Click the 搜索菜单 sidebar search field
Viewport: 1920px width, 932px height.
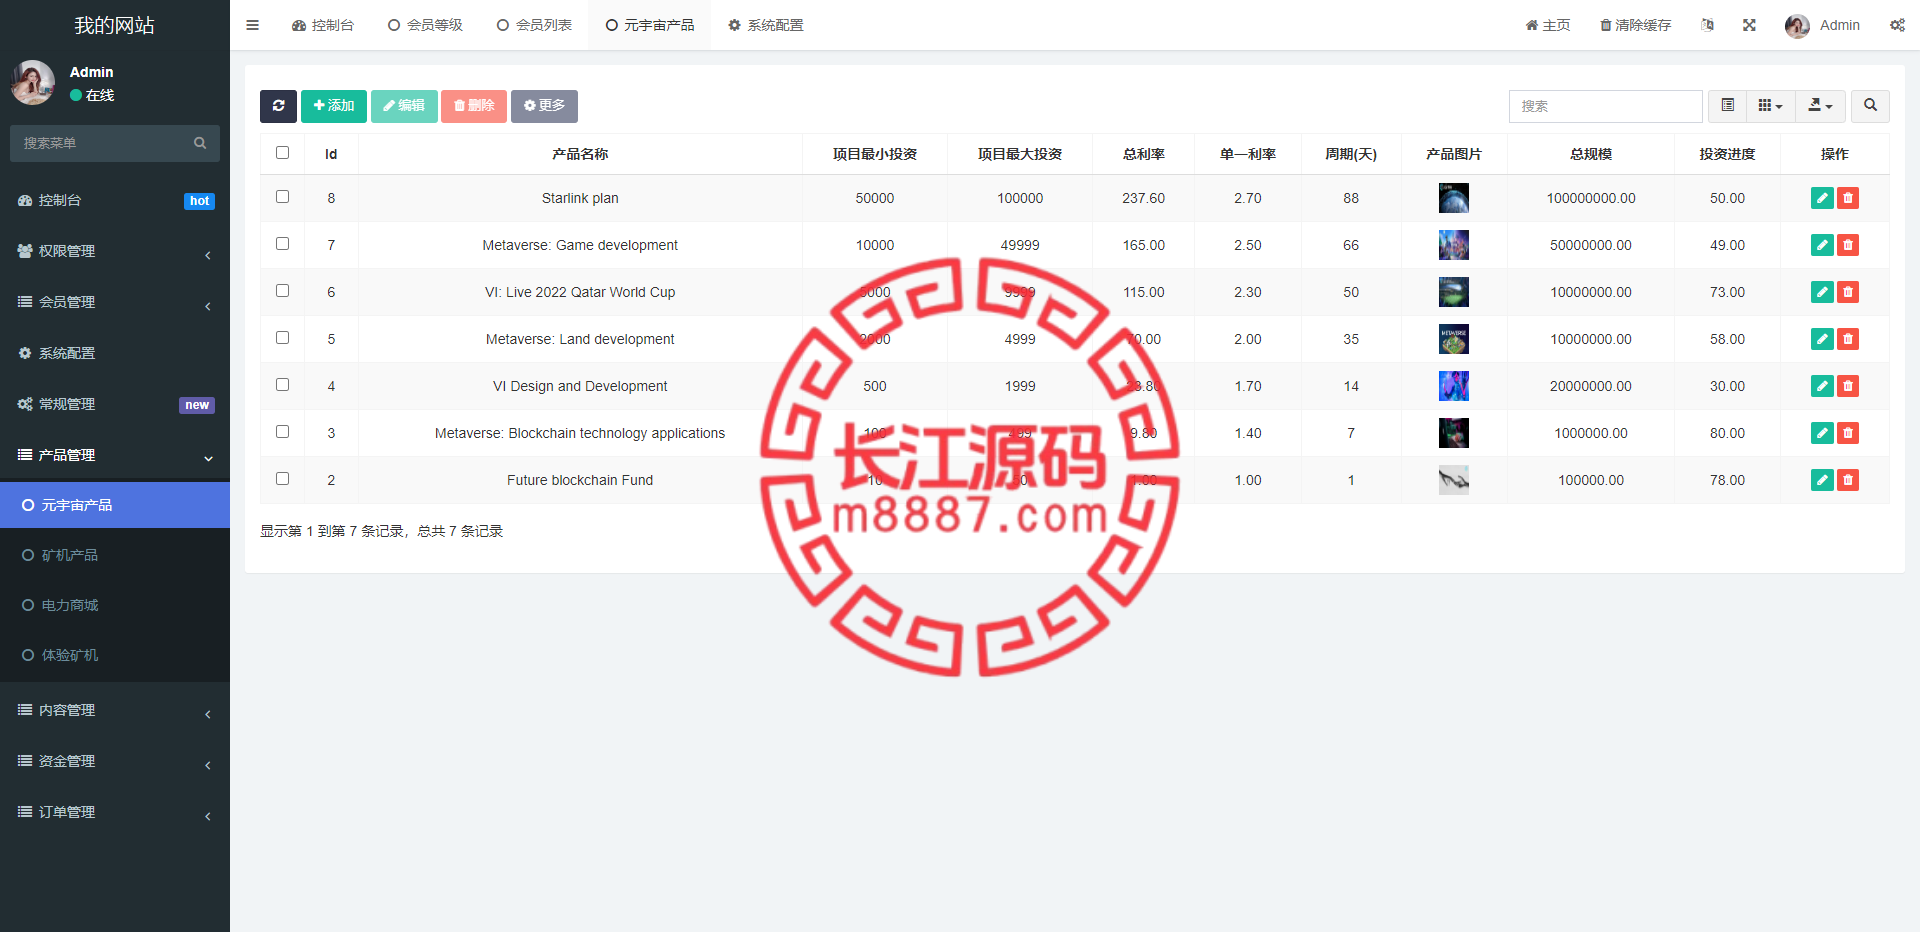pyautogui.click(x=100, y=143)
